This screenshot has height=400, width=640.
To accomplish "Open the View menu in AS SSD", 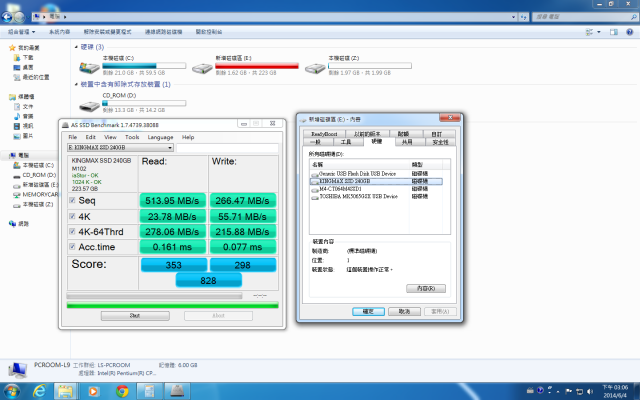I will (110, 137).
